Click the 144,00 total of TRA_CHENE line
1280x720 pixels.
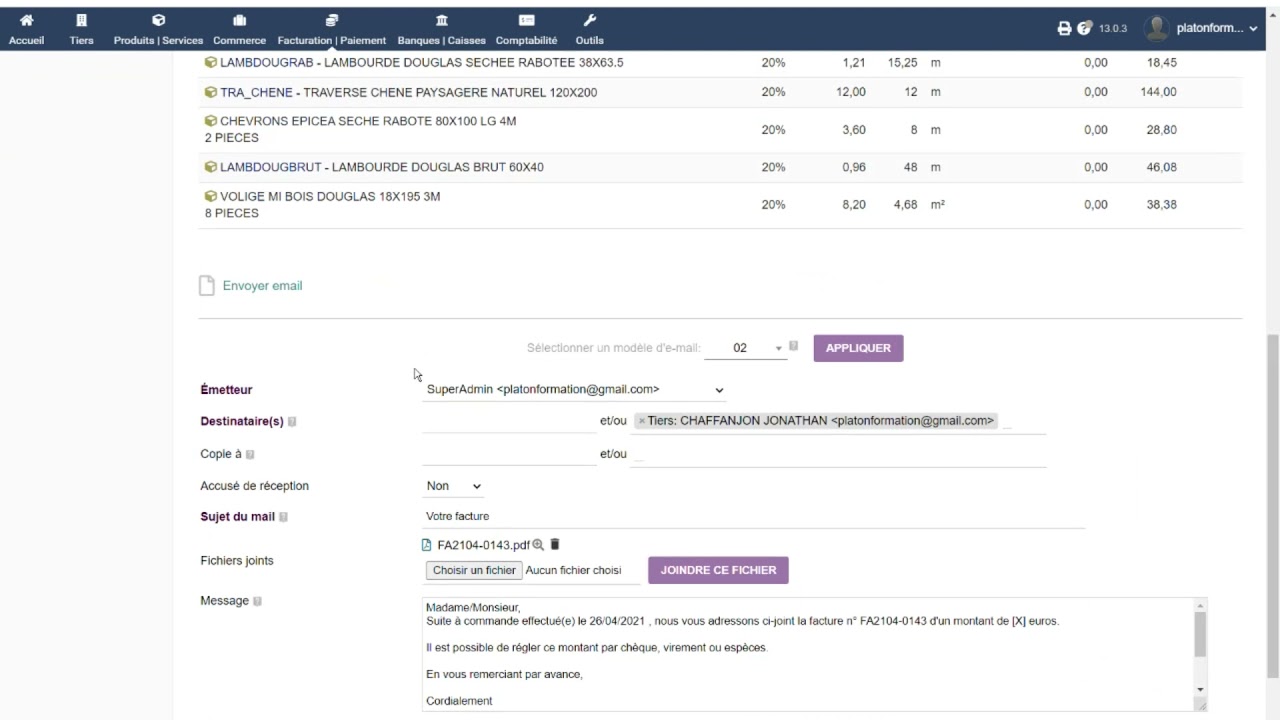tap(1158, 92)
